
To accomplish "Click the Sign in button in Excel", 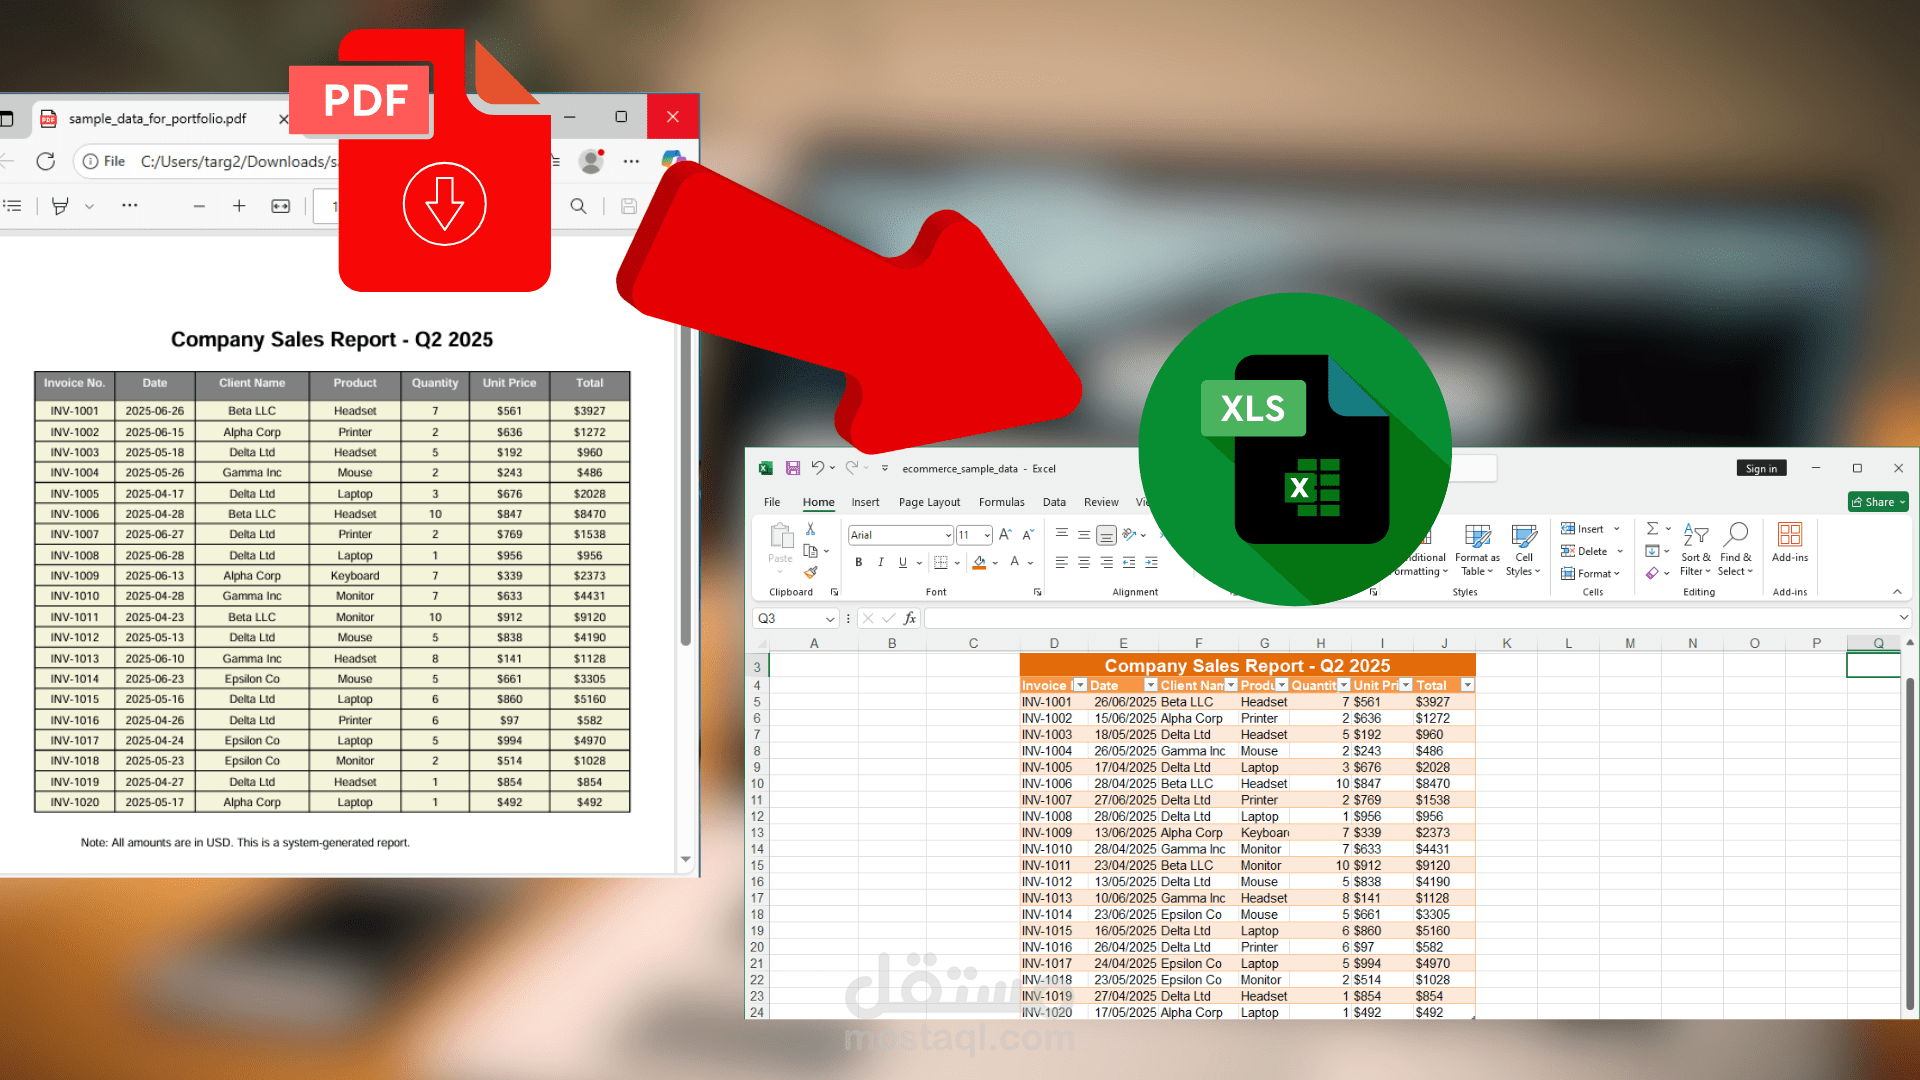I will point(1761,468).
